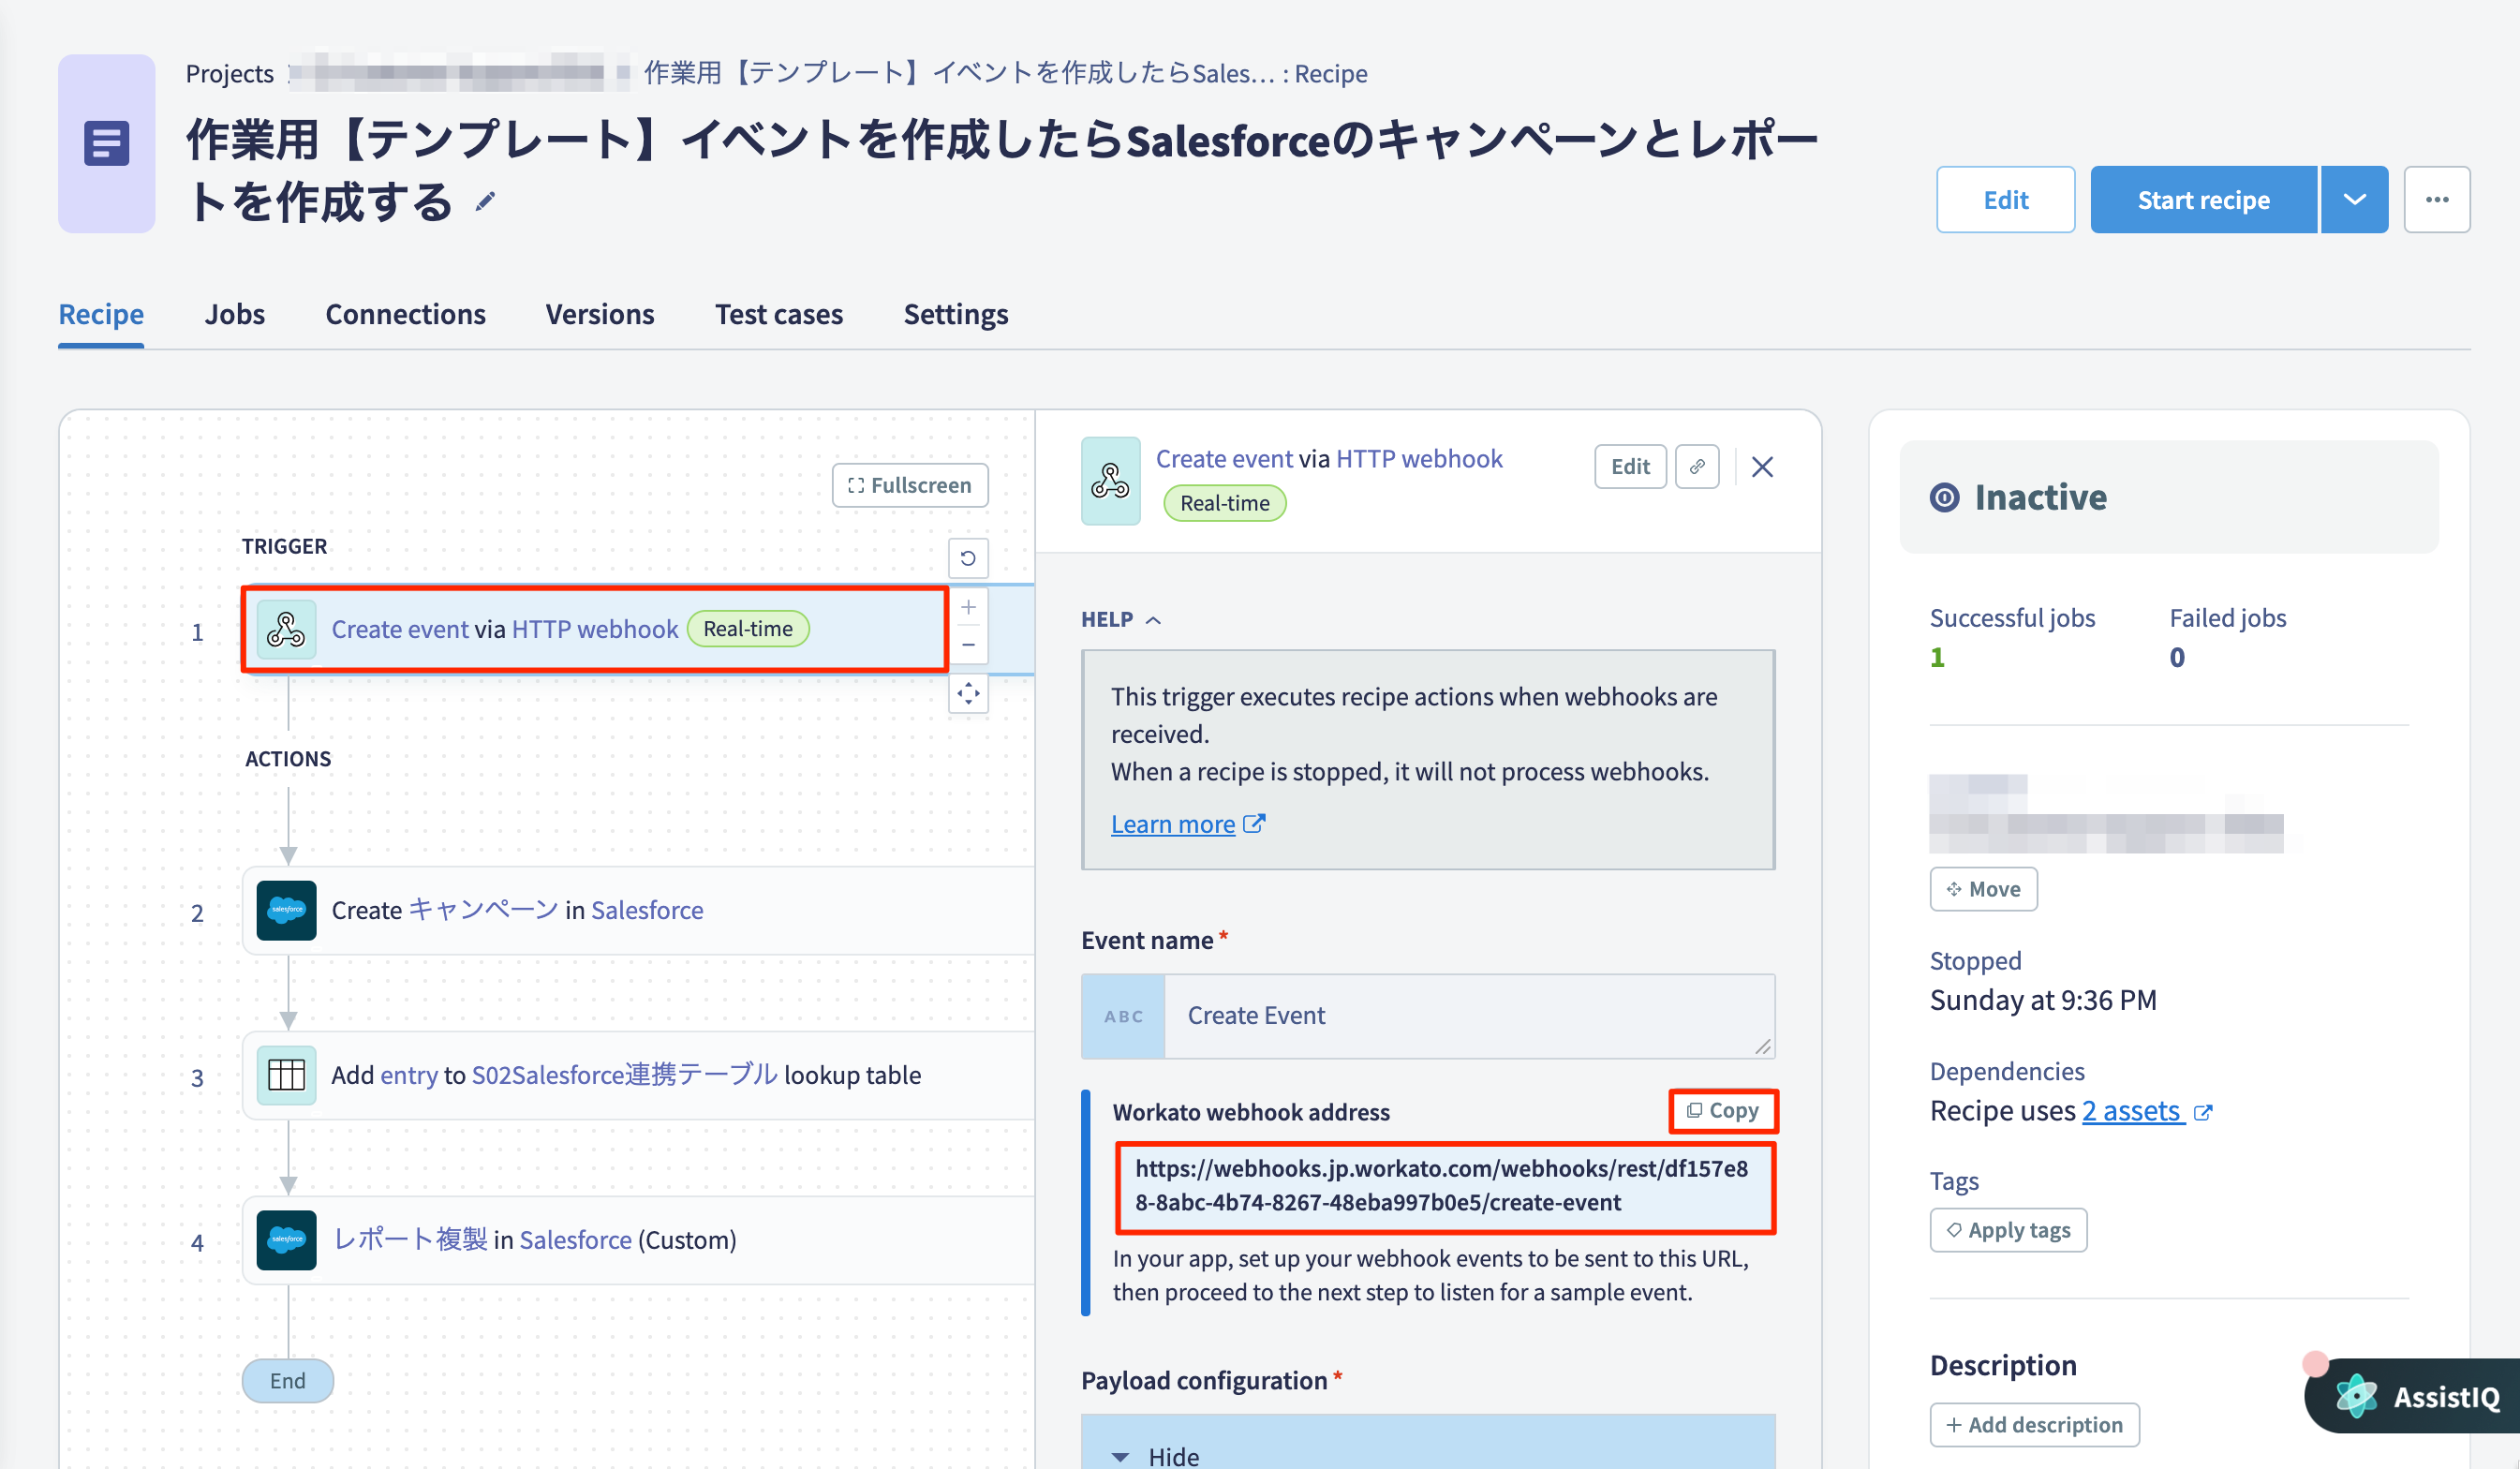Click HTTP webhook link in panel header
Screen dimensions: 2520x1469
click(x=1419, y=459)
